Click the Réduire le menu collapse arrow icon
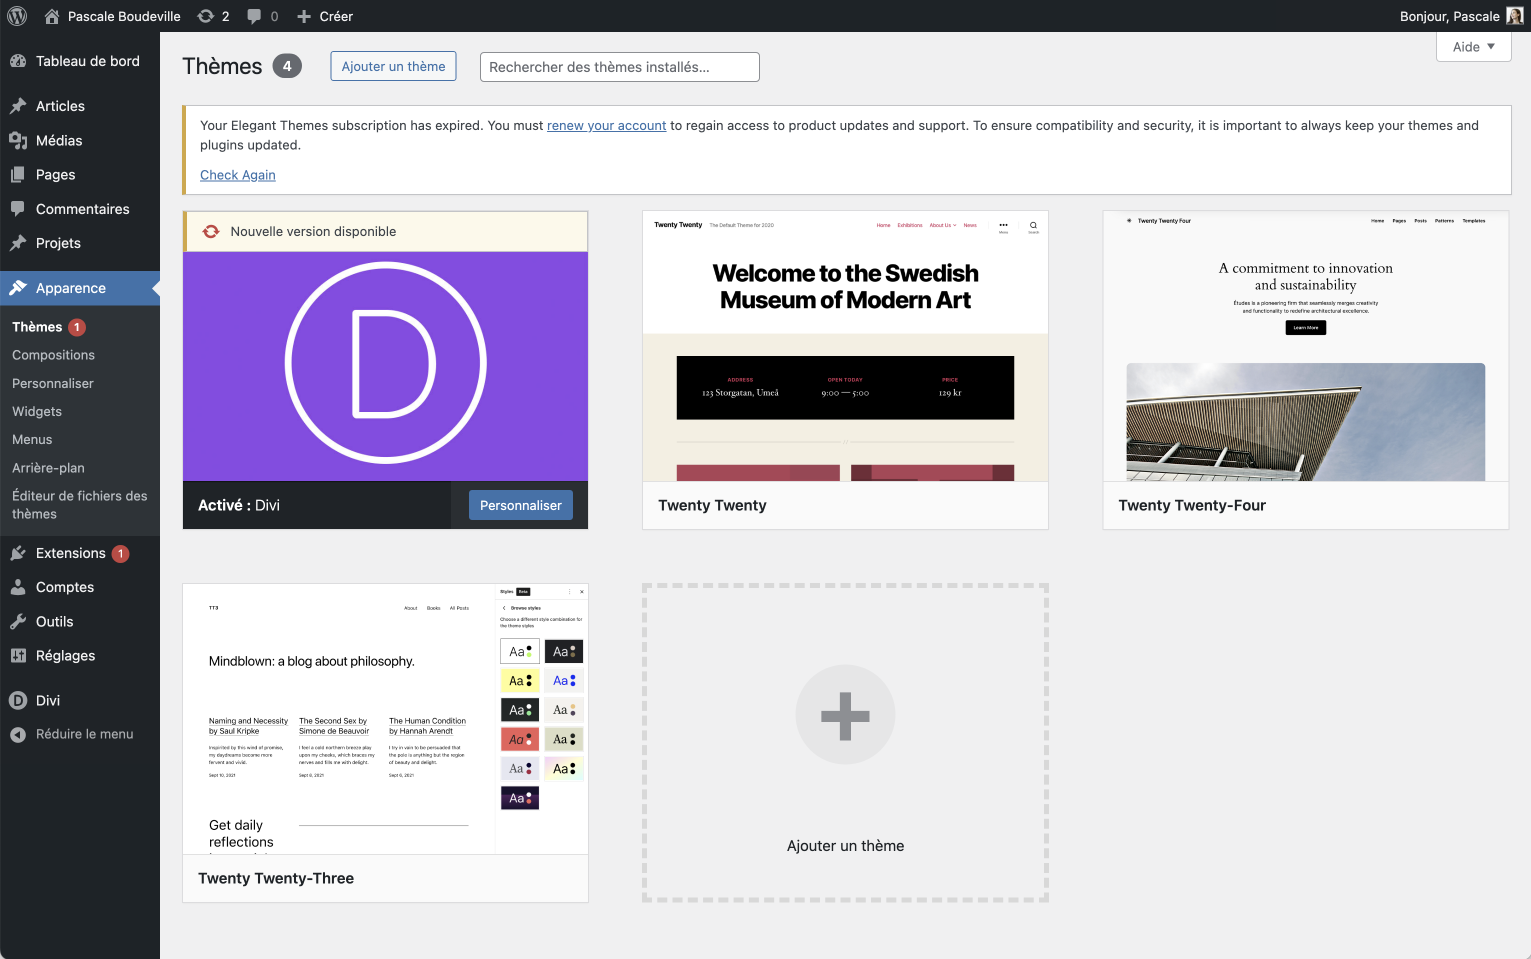 tap(18, 734)
